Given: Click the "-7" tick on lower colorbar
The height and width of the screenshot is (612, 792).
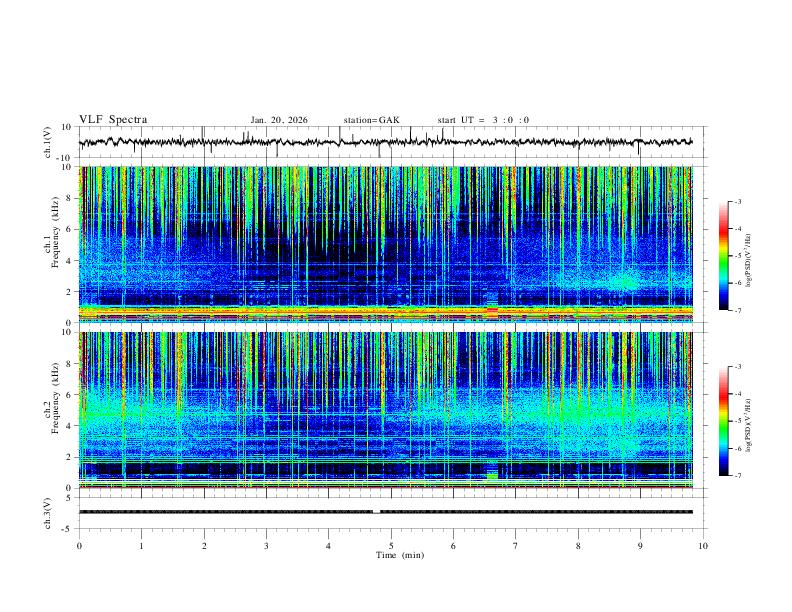Looking at the screenshot, I should coord(738,476).
